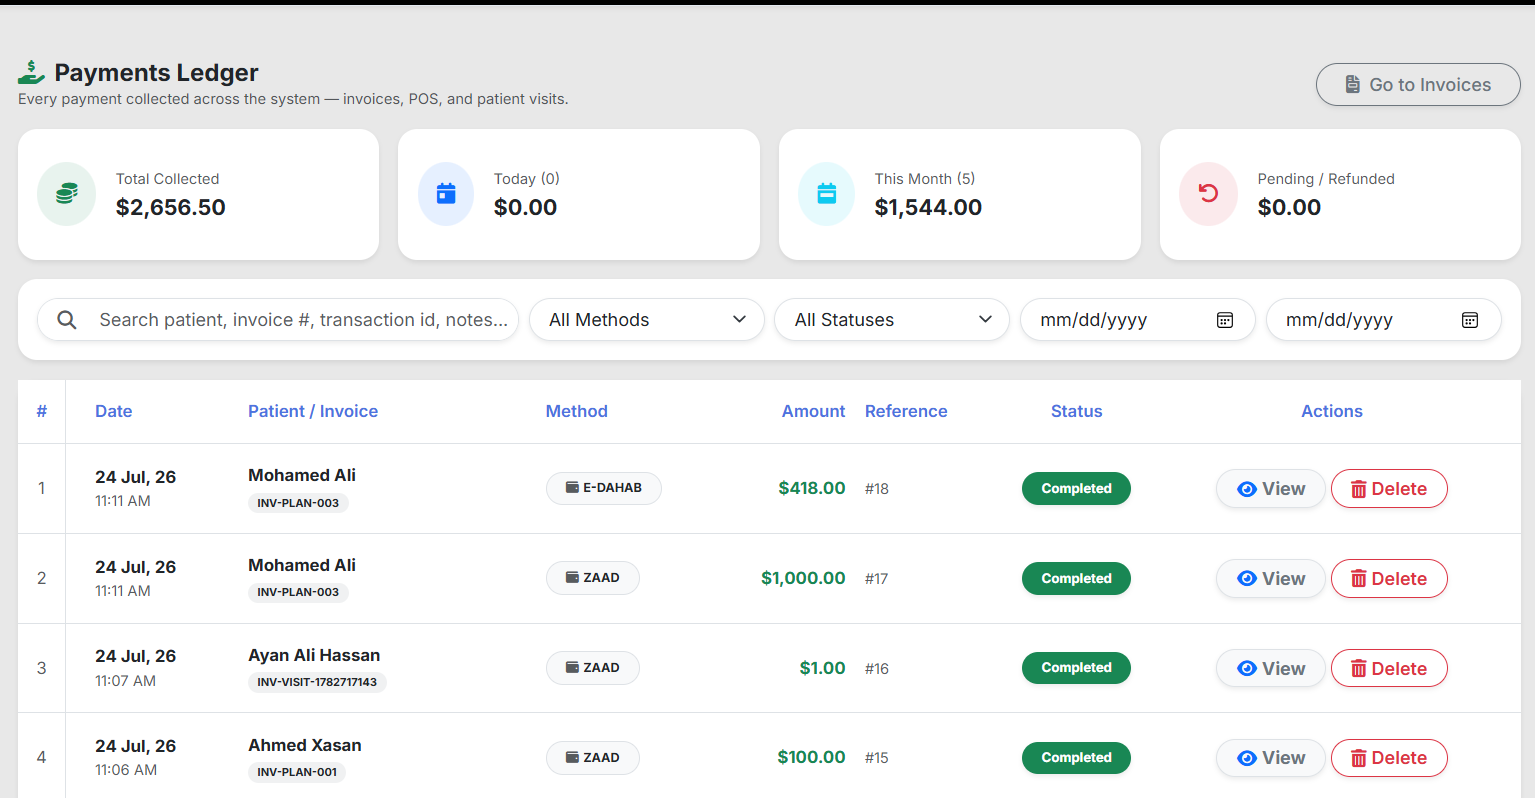Click the trash icon in the $1,000.00 row

tap(1359, 579)
